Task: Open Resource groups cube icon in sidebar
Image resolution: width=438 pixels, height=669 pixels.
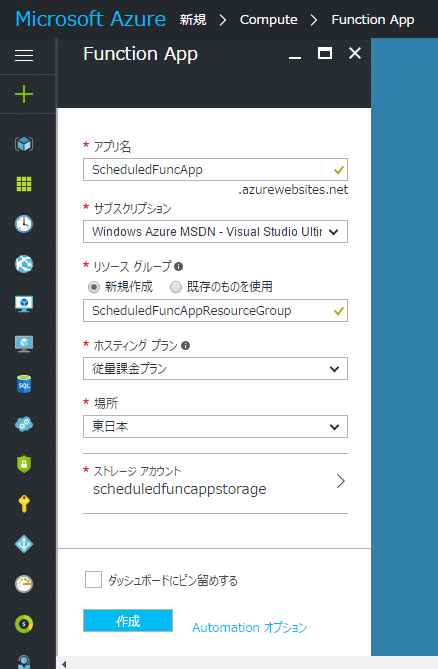Action: 24,144
